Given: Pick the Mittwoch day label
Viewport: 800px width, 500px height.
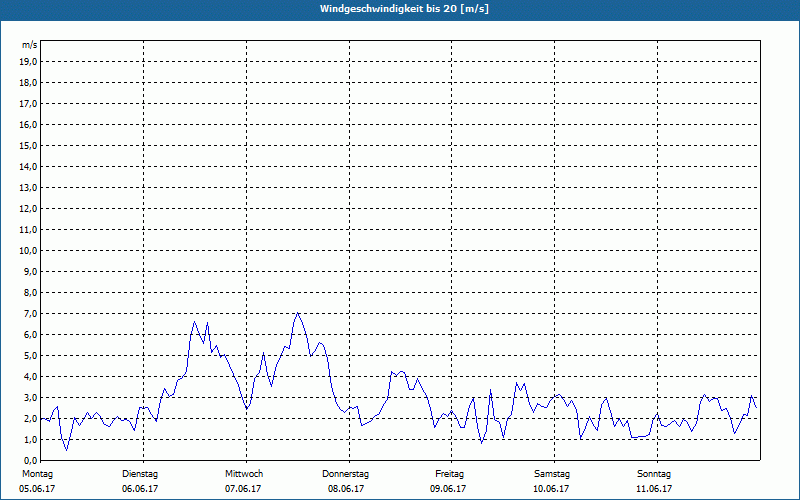Looking at the screenshot, I should coord(243,473).
